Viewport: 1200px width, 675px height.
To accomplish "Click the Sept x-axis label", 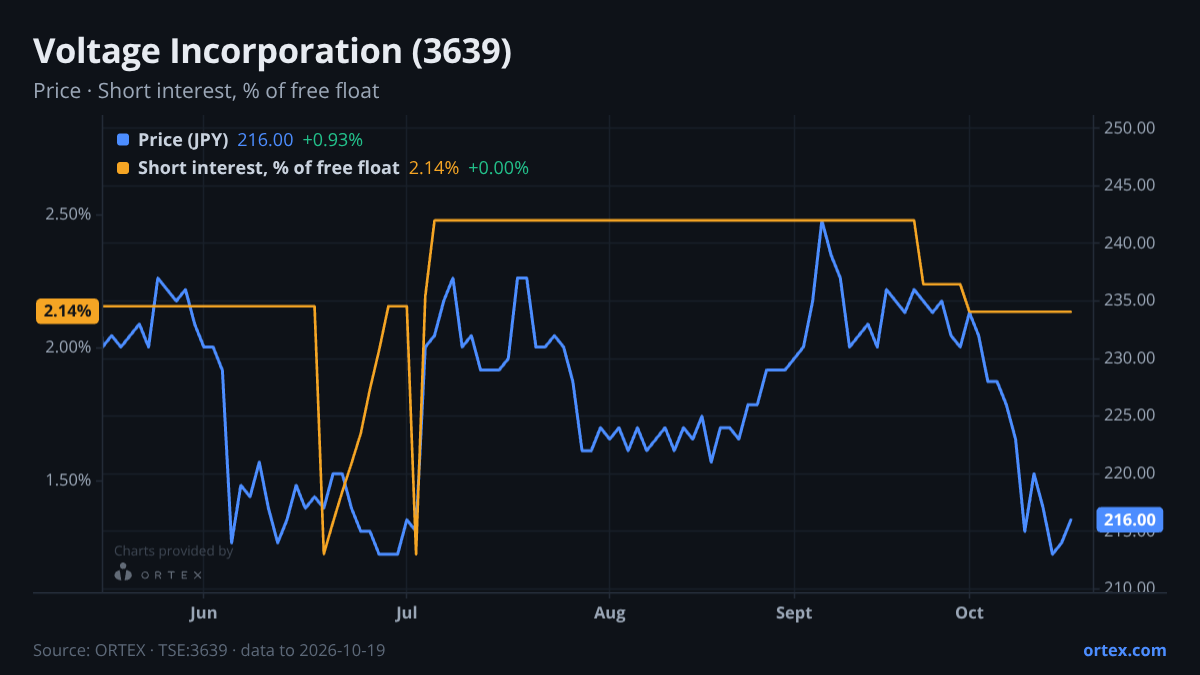I will tap(794, 612).
